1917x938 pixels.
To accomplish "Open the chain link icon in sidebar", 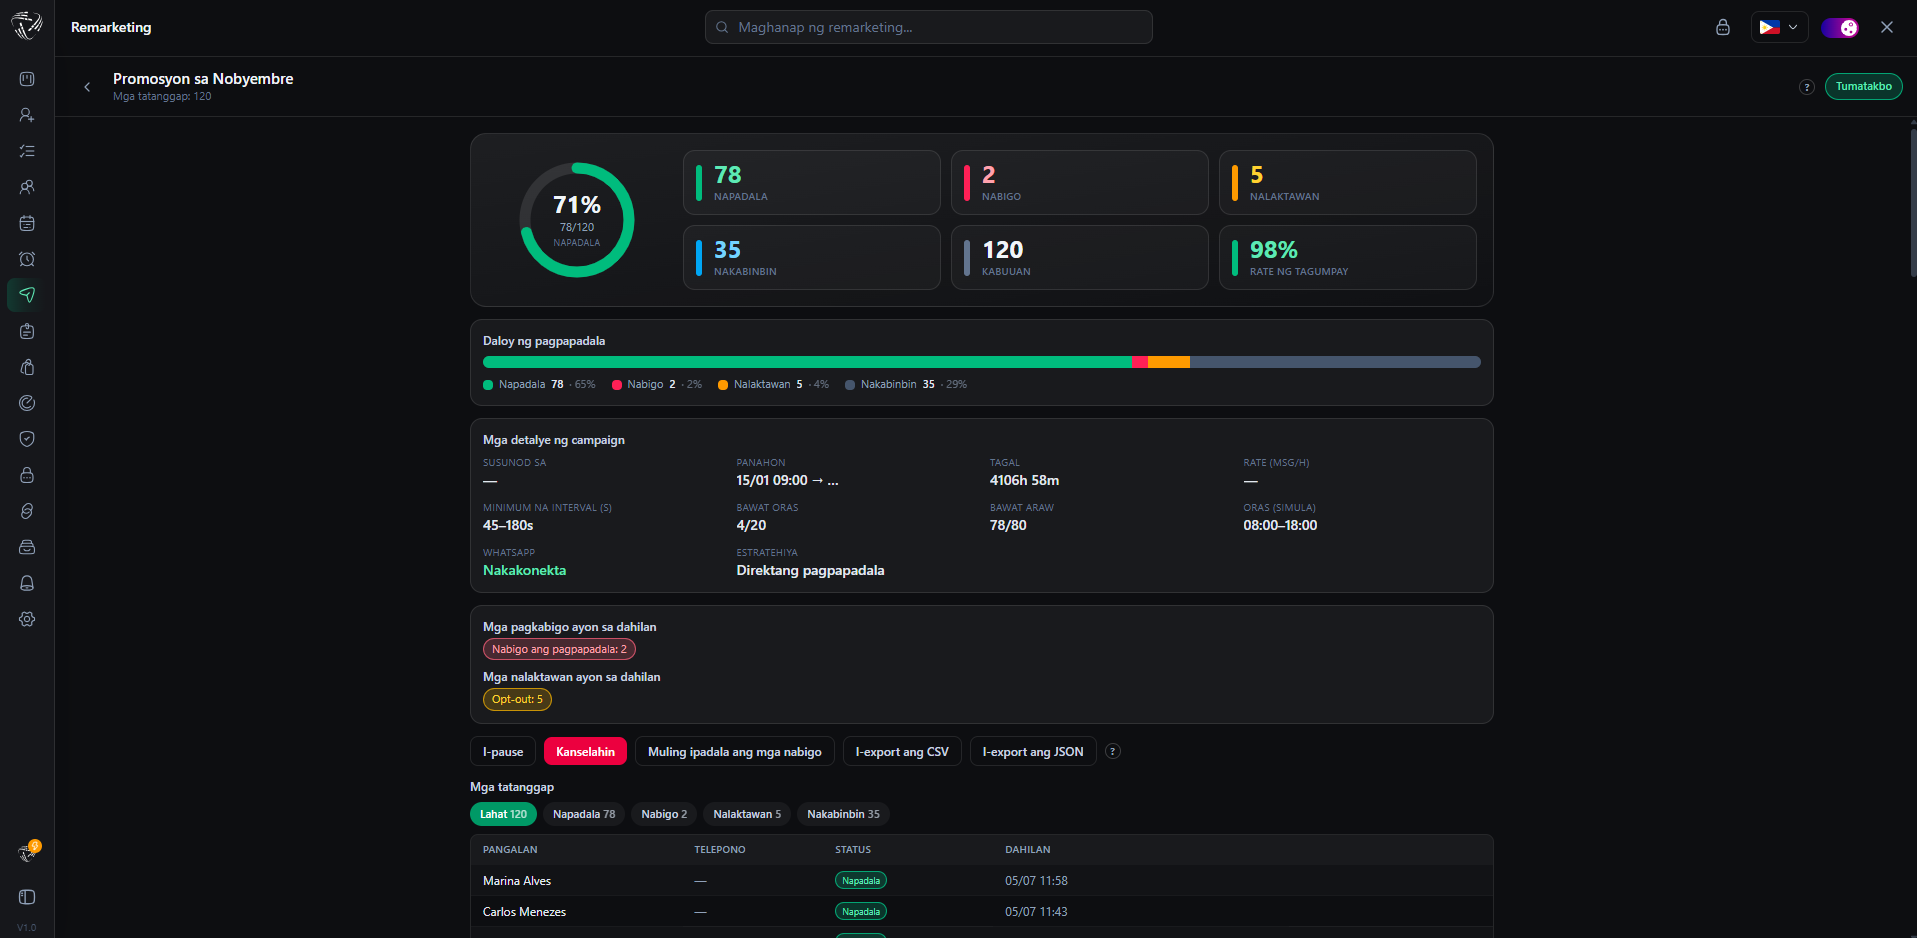I will coord(27,511).
